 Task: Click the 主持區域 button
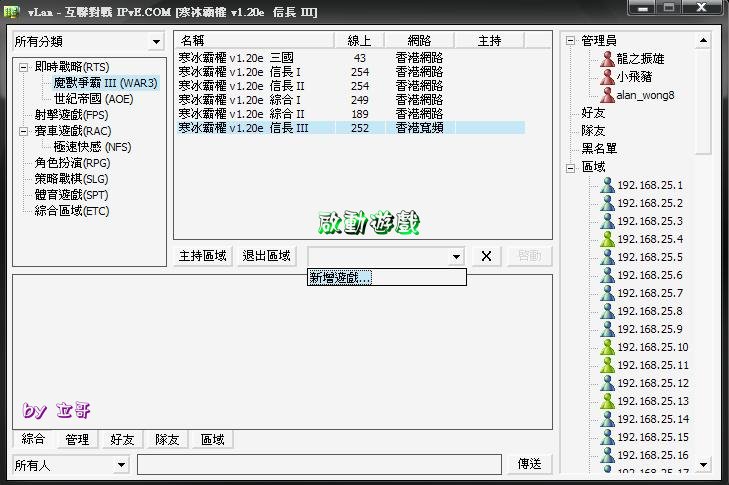203,256
